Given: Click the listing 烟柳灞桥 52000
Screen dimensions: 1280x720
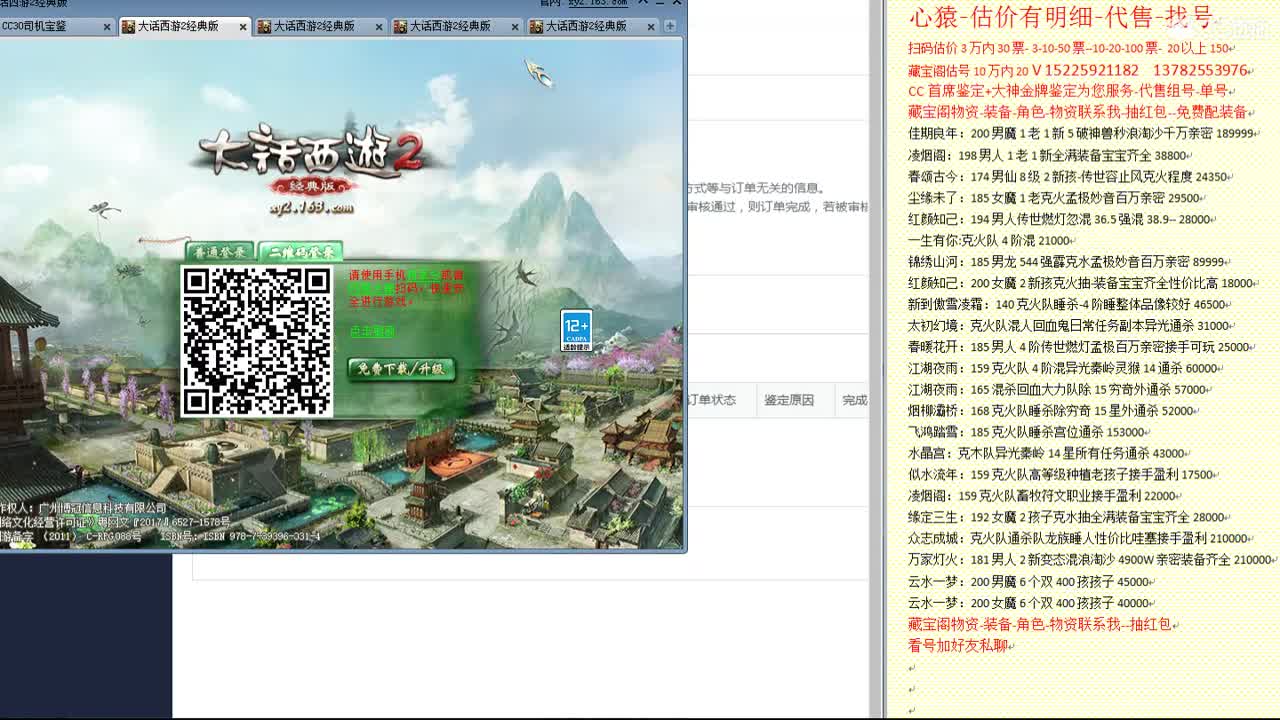Looking at the screenshot, I should (1051, 411).
